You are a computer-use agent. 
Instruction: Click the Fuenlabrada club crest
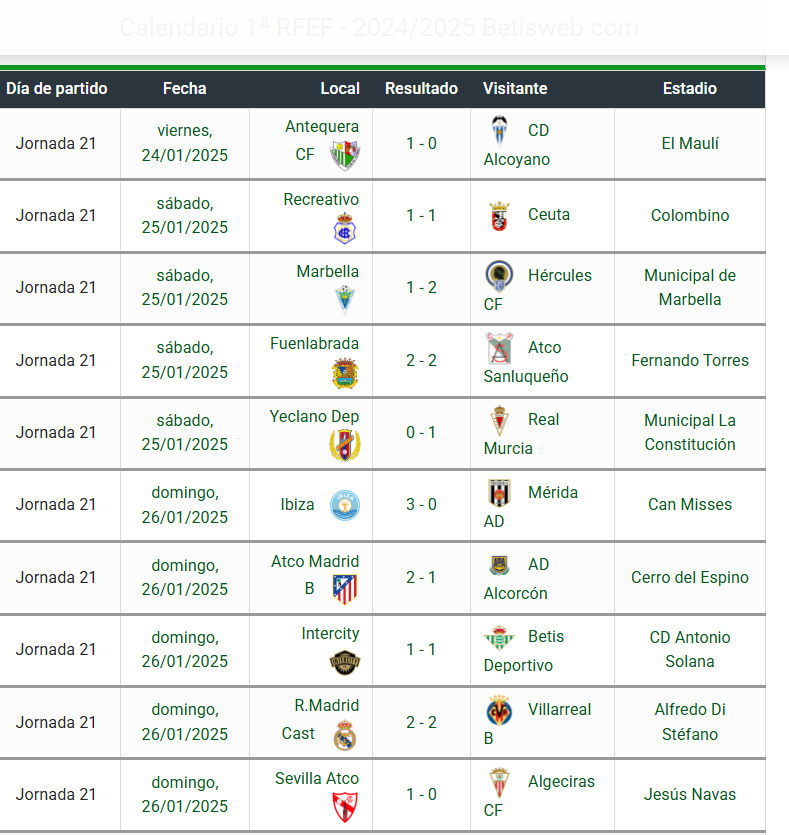click(x=345, y=373)
